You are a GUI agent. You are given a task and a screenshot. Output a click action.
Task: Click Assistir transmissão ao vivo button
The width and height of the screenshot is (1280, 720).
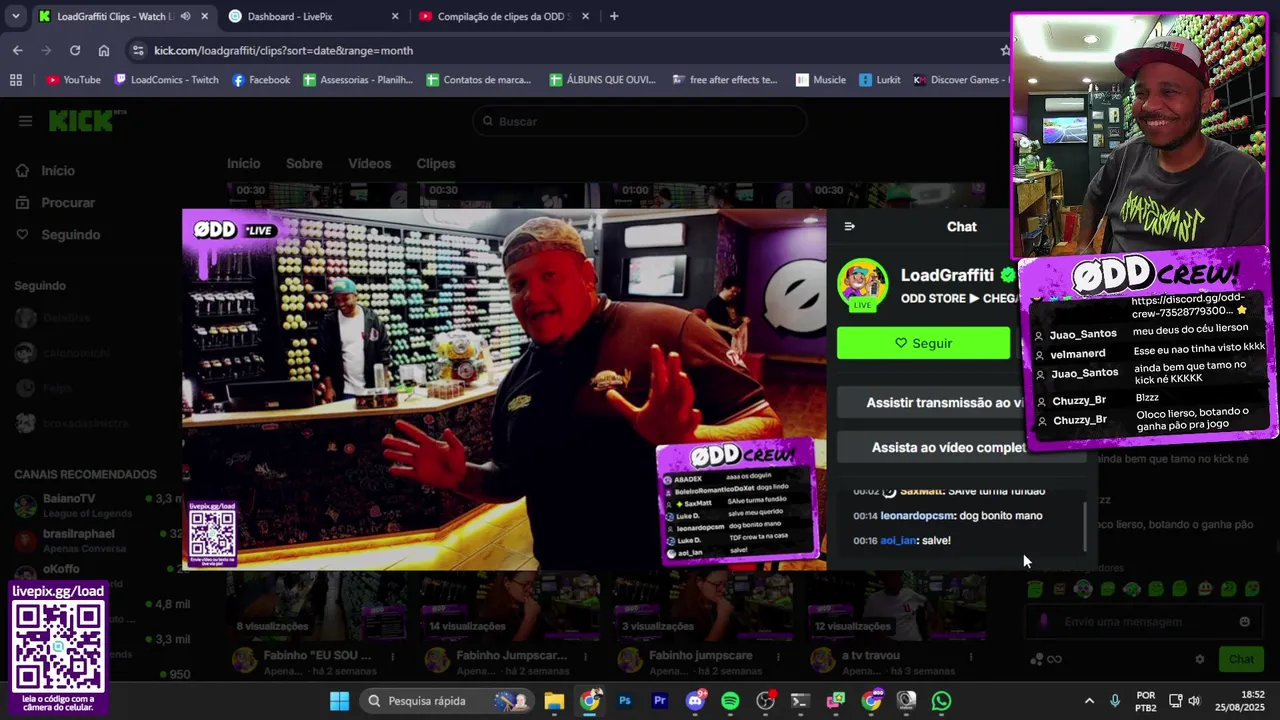click(944, 403)
